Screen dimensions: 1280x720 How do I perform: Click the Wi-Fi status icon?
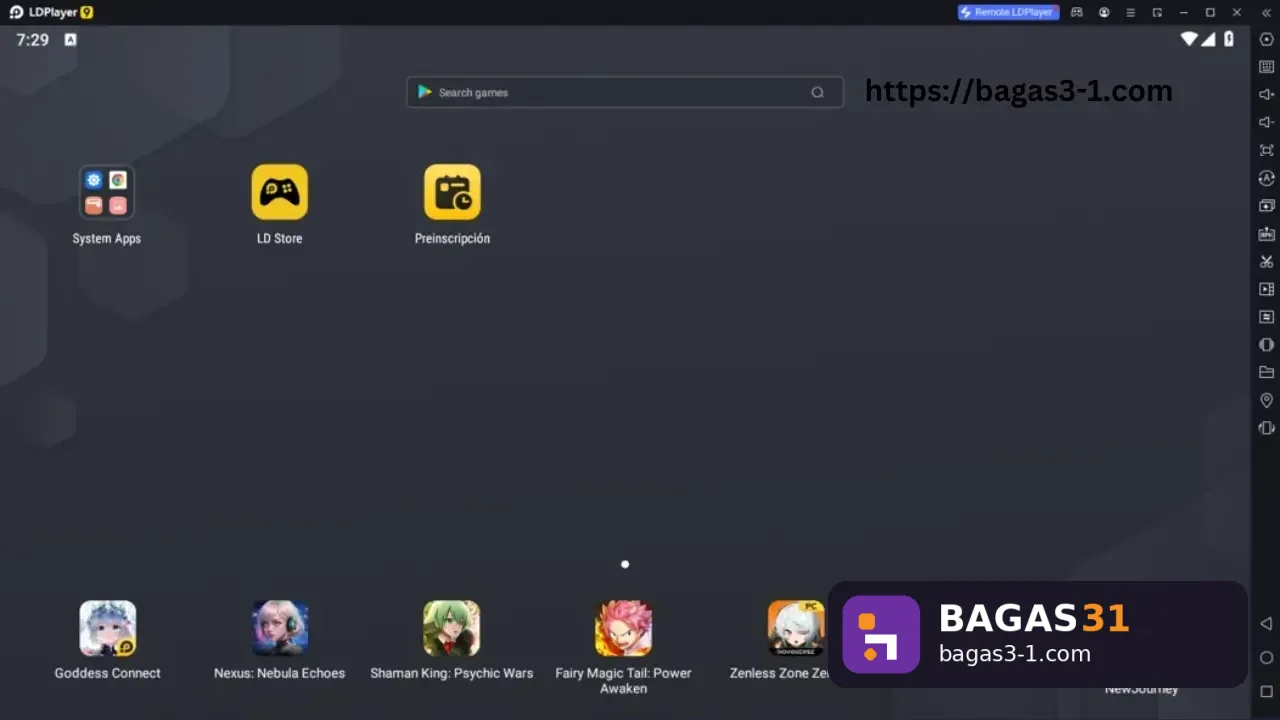point(1189,39)
